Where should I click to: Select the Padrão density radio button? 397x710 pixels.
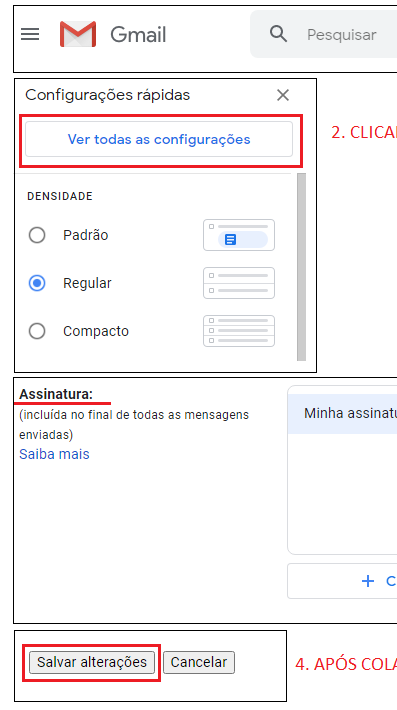37,235
